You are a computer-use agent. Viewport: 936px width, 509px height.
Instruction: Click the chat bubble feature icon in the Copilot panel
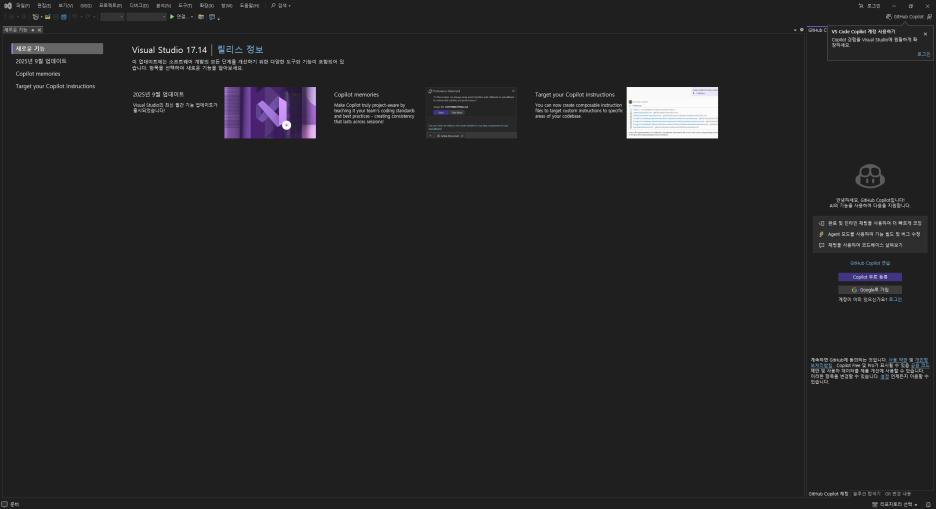pyautogui.click(x=821, y=245)
